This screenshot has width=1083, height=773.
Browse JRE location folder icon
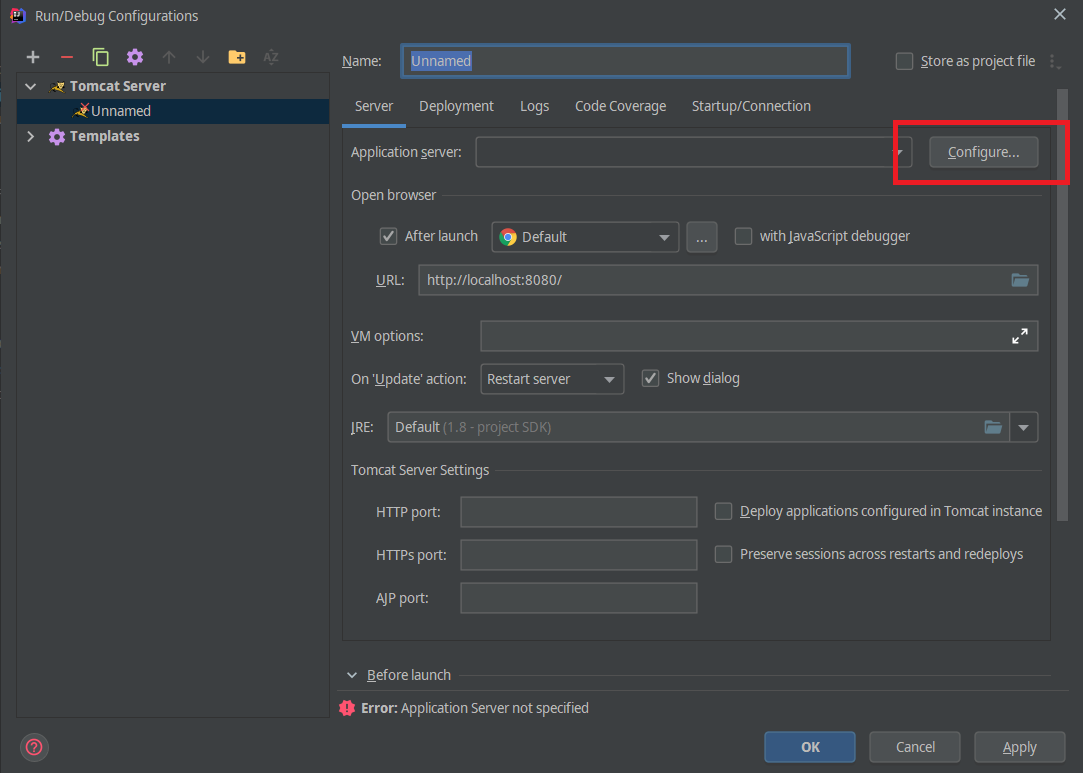993,427
